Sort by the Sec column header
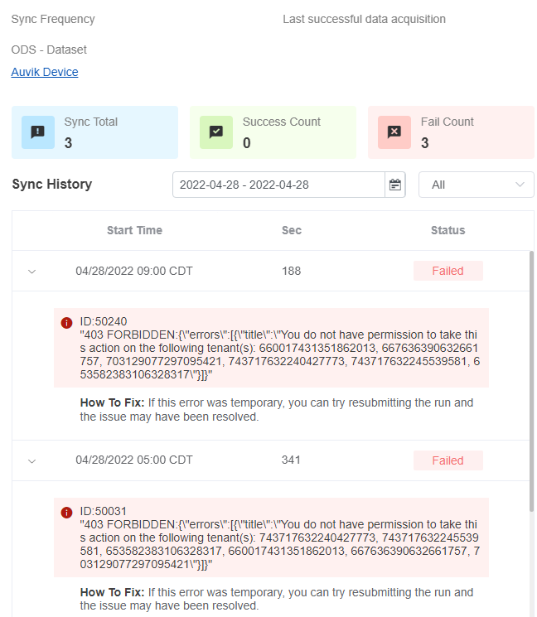This screenshot has width=537, height=617. (x=292, y=230)
